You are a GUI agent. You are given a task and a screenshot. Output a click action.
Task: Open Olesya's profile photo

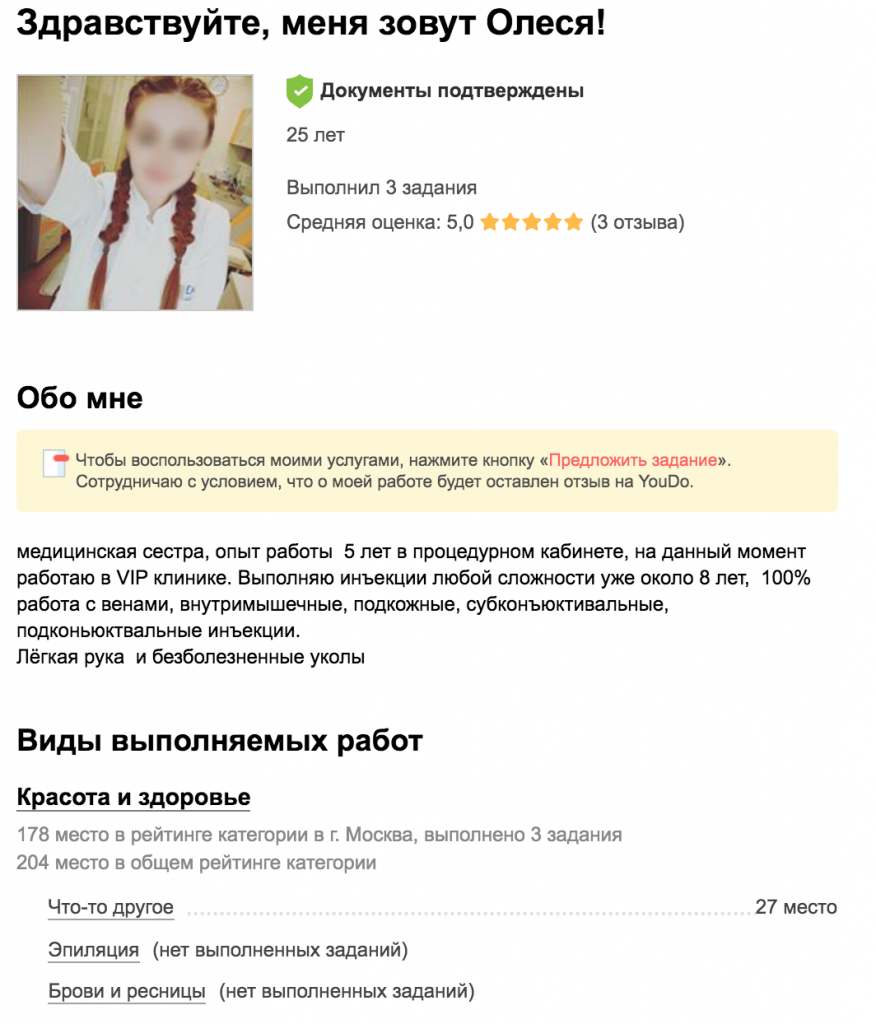pos(135,192)
